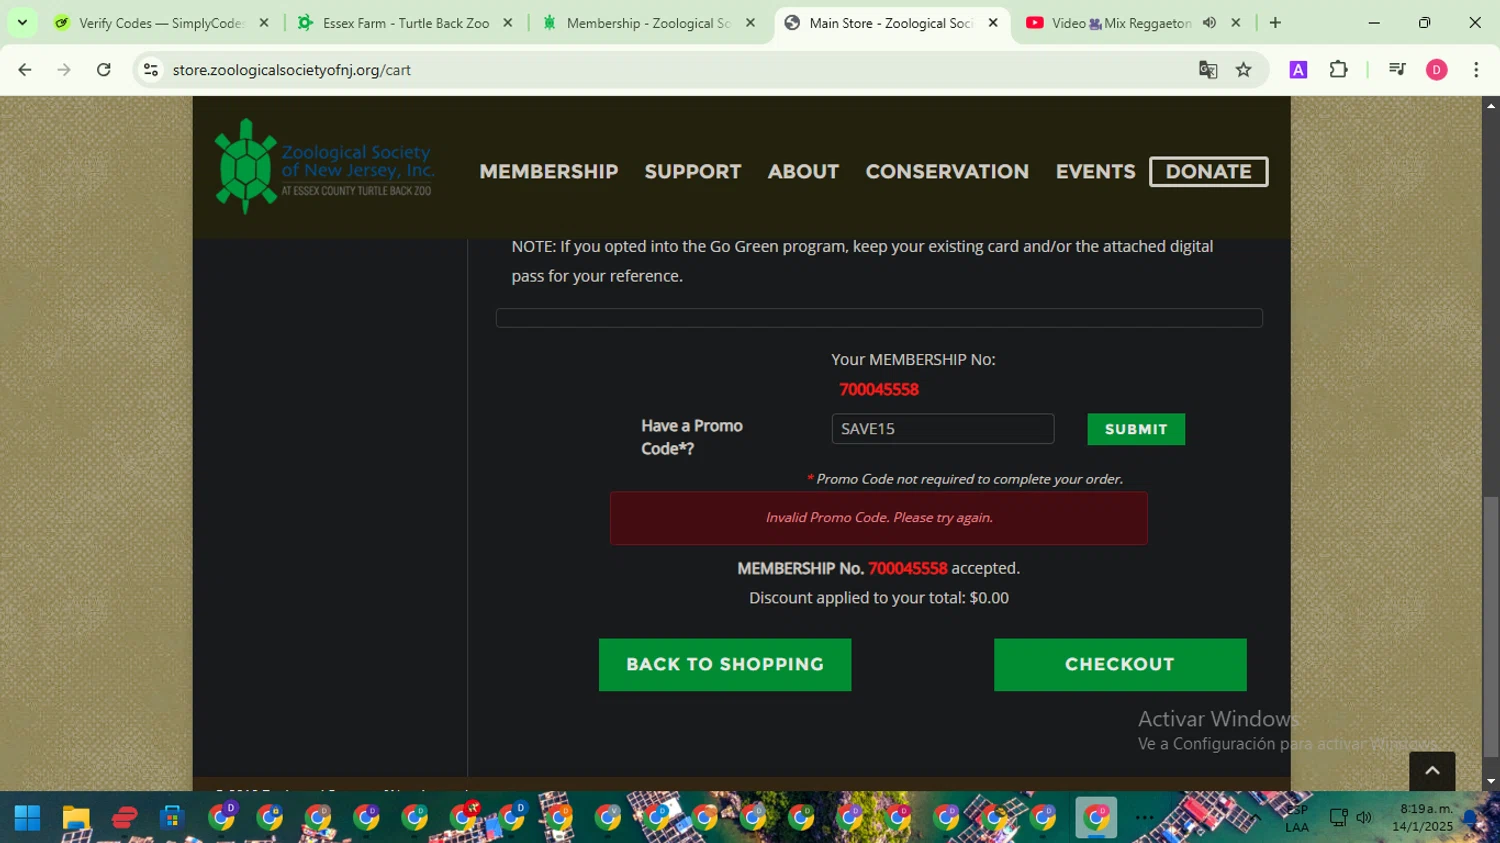Go back to the previous page
1500x843 pixels.
pos(25,70)
